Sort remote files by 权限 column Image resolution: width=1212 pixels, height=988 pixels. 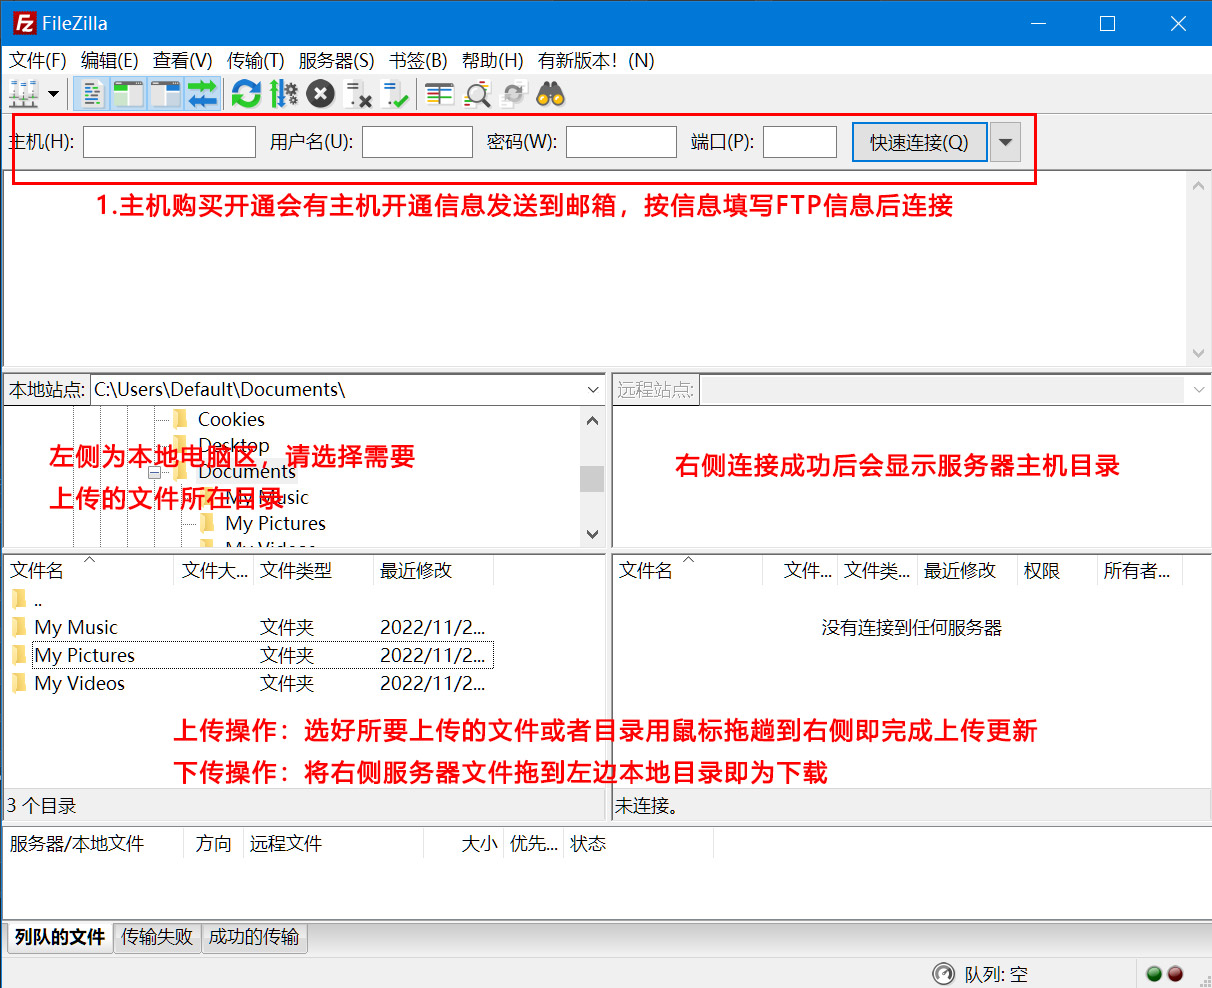tap(1057, 570)
